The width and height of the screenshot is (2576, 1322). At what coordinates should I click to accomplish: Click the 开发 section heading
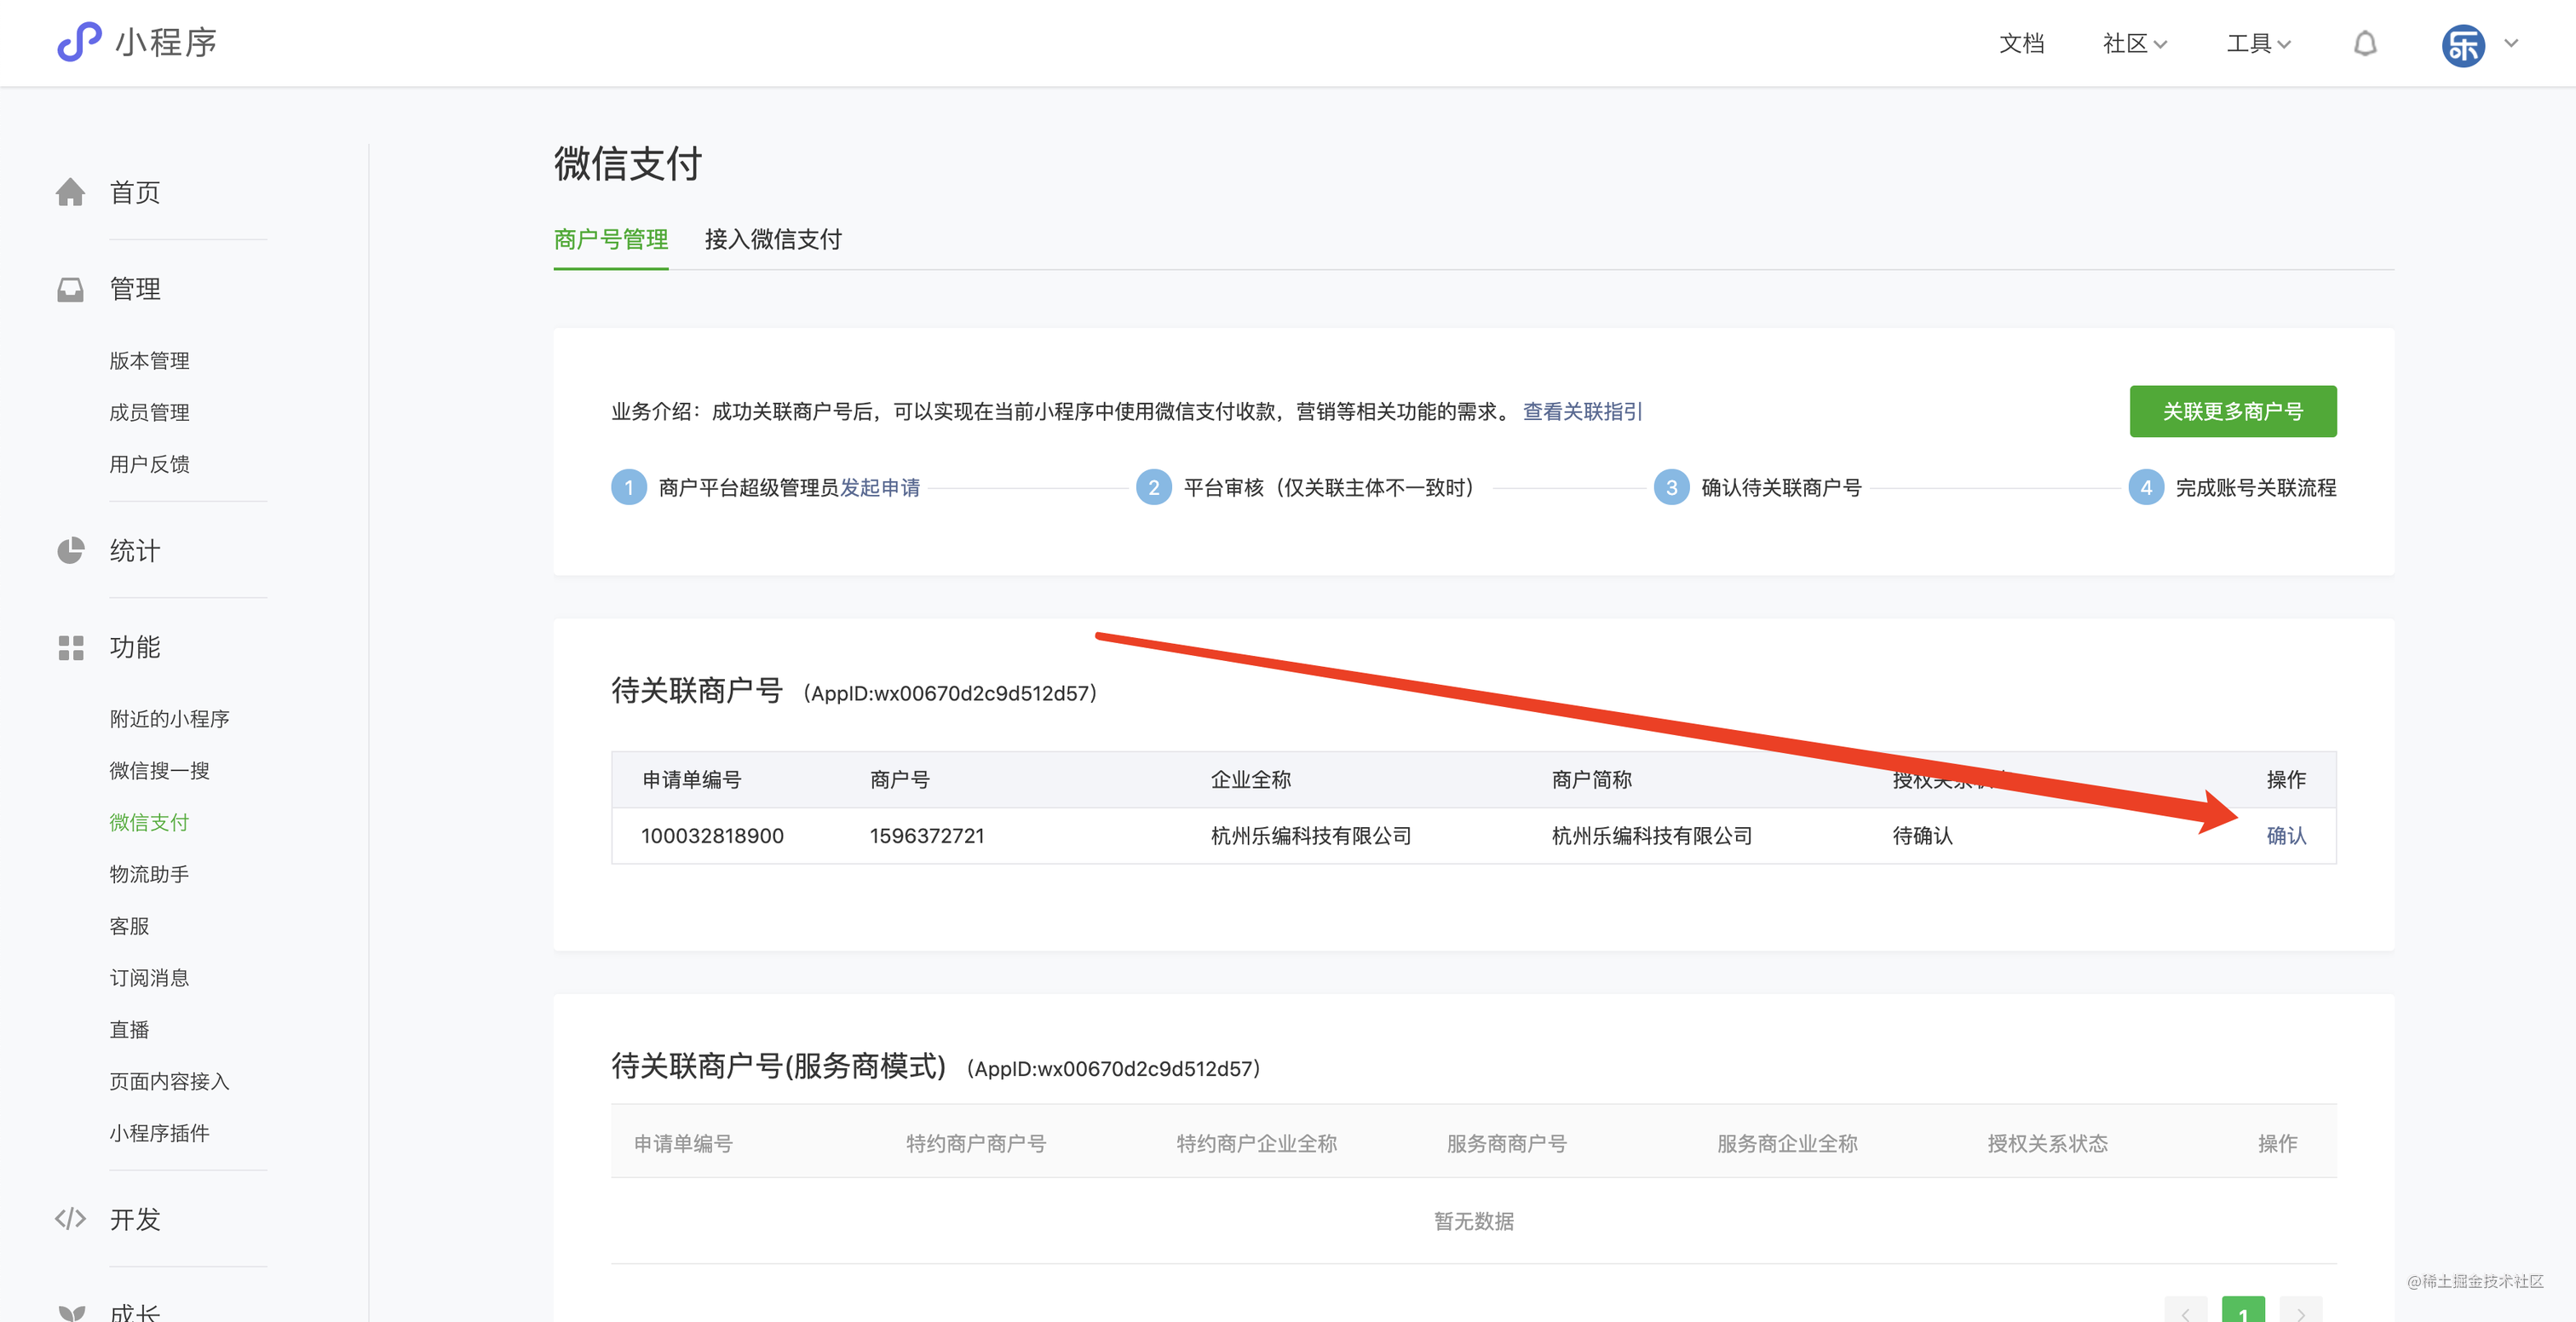point(134,1218)
